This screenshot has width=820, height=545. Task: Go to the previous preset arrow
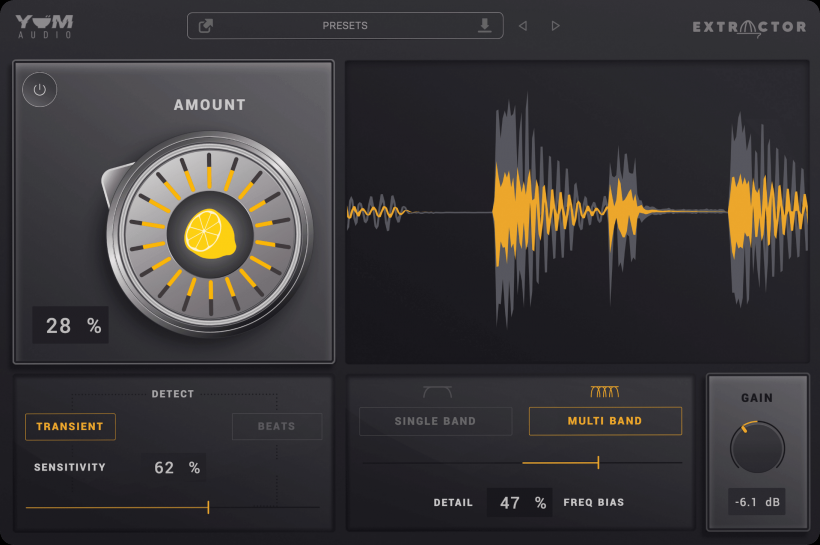(522, 26)
